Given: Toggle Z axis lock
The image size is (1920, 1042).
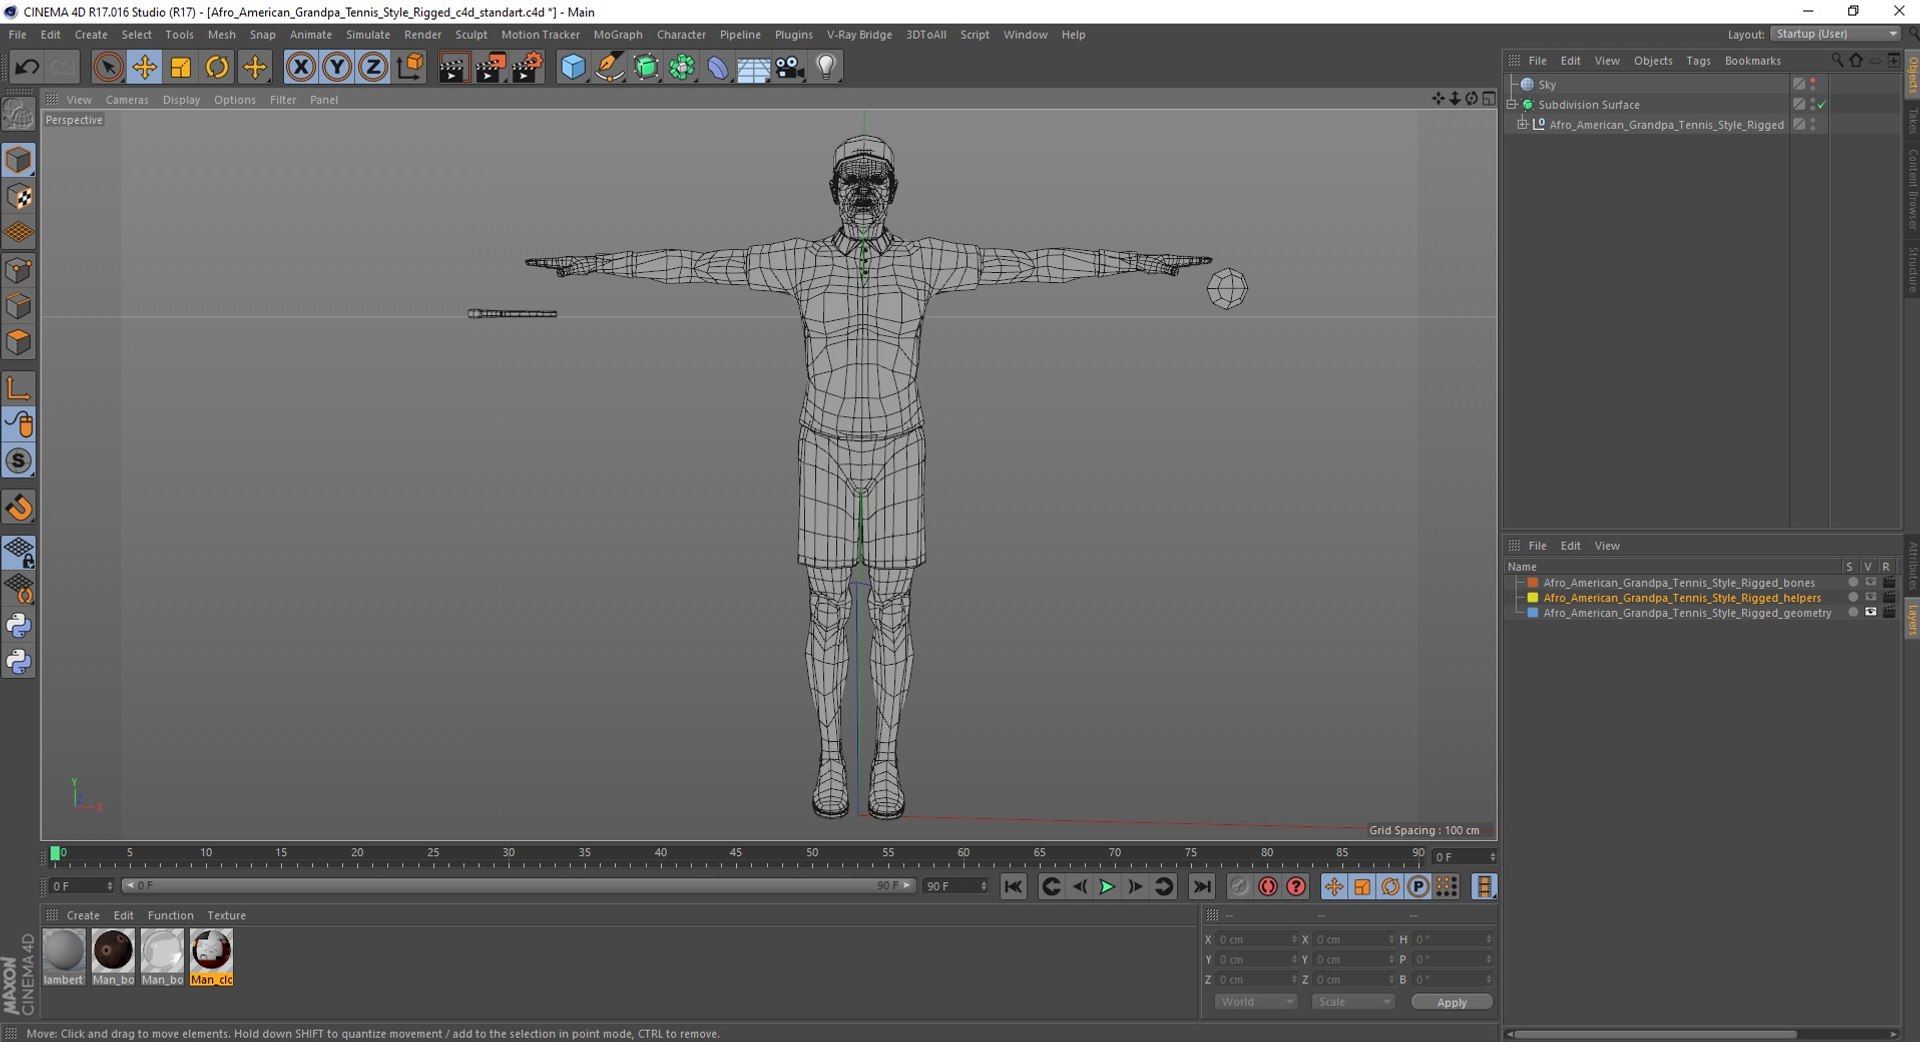Looking at the screenshot, I should 373,67.
